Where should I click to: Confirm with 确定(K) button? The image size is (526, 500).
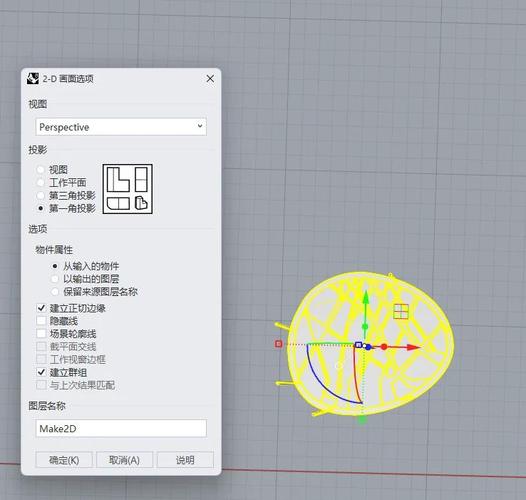(x=64, y=460)
